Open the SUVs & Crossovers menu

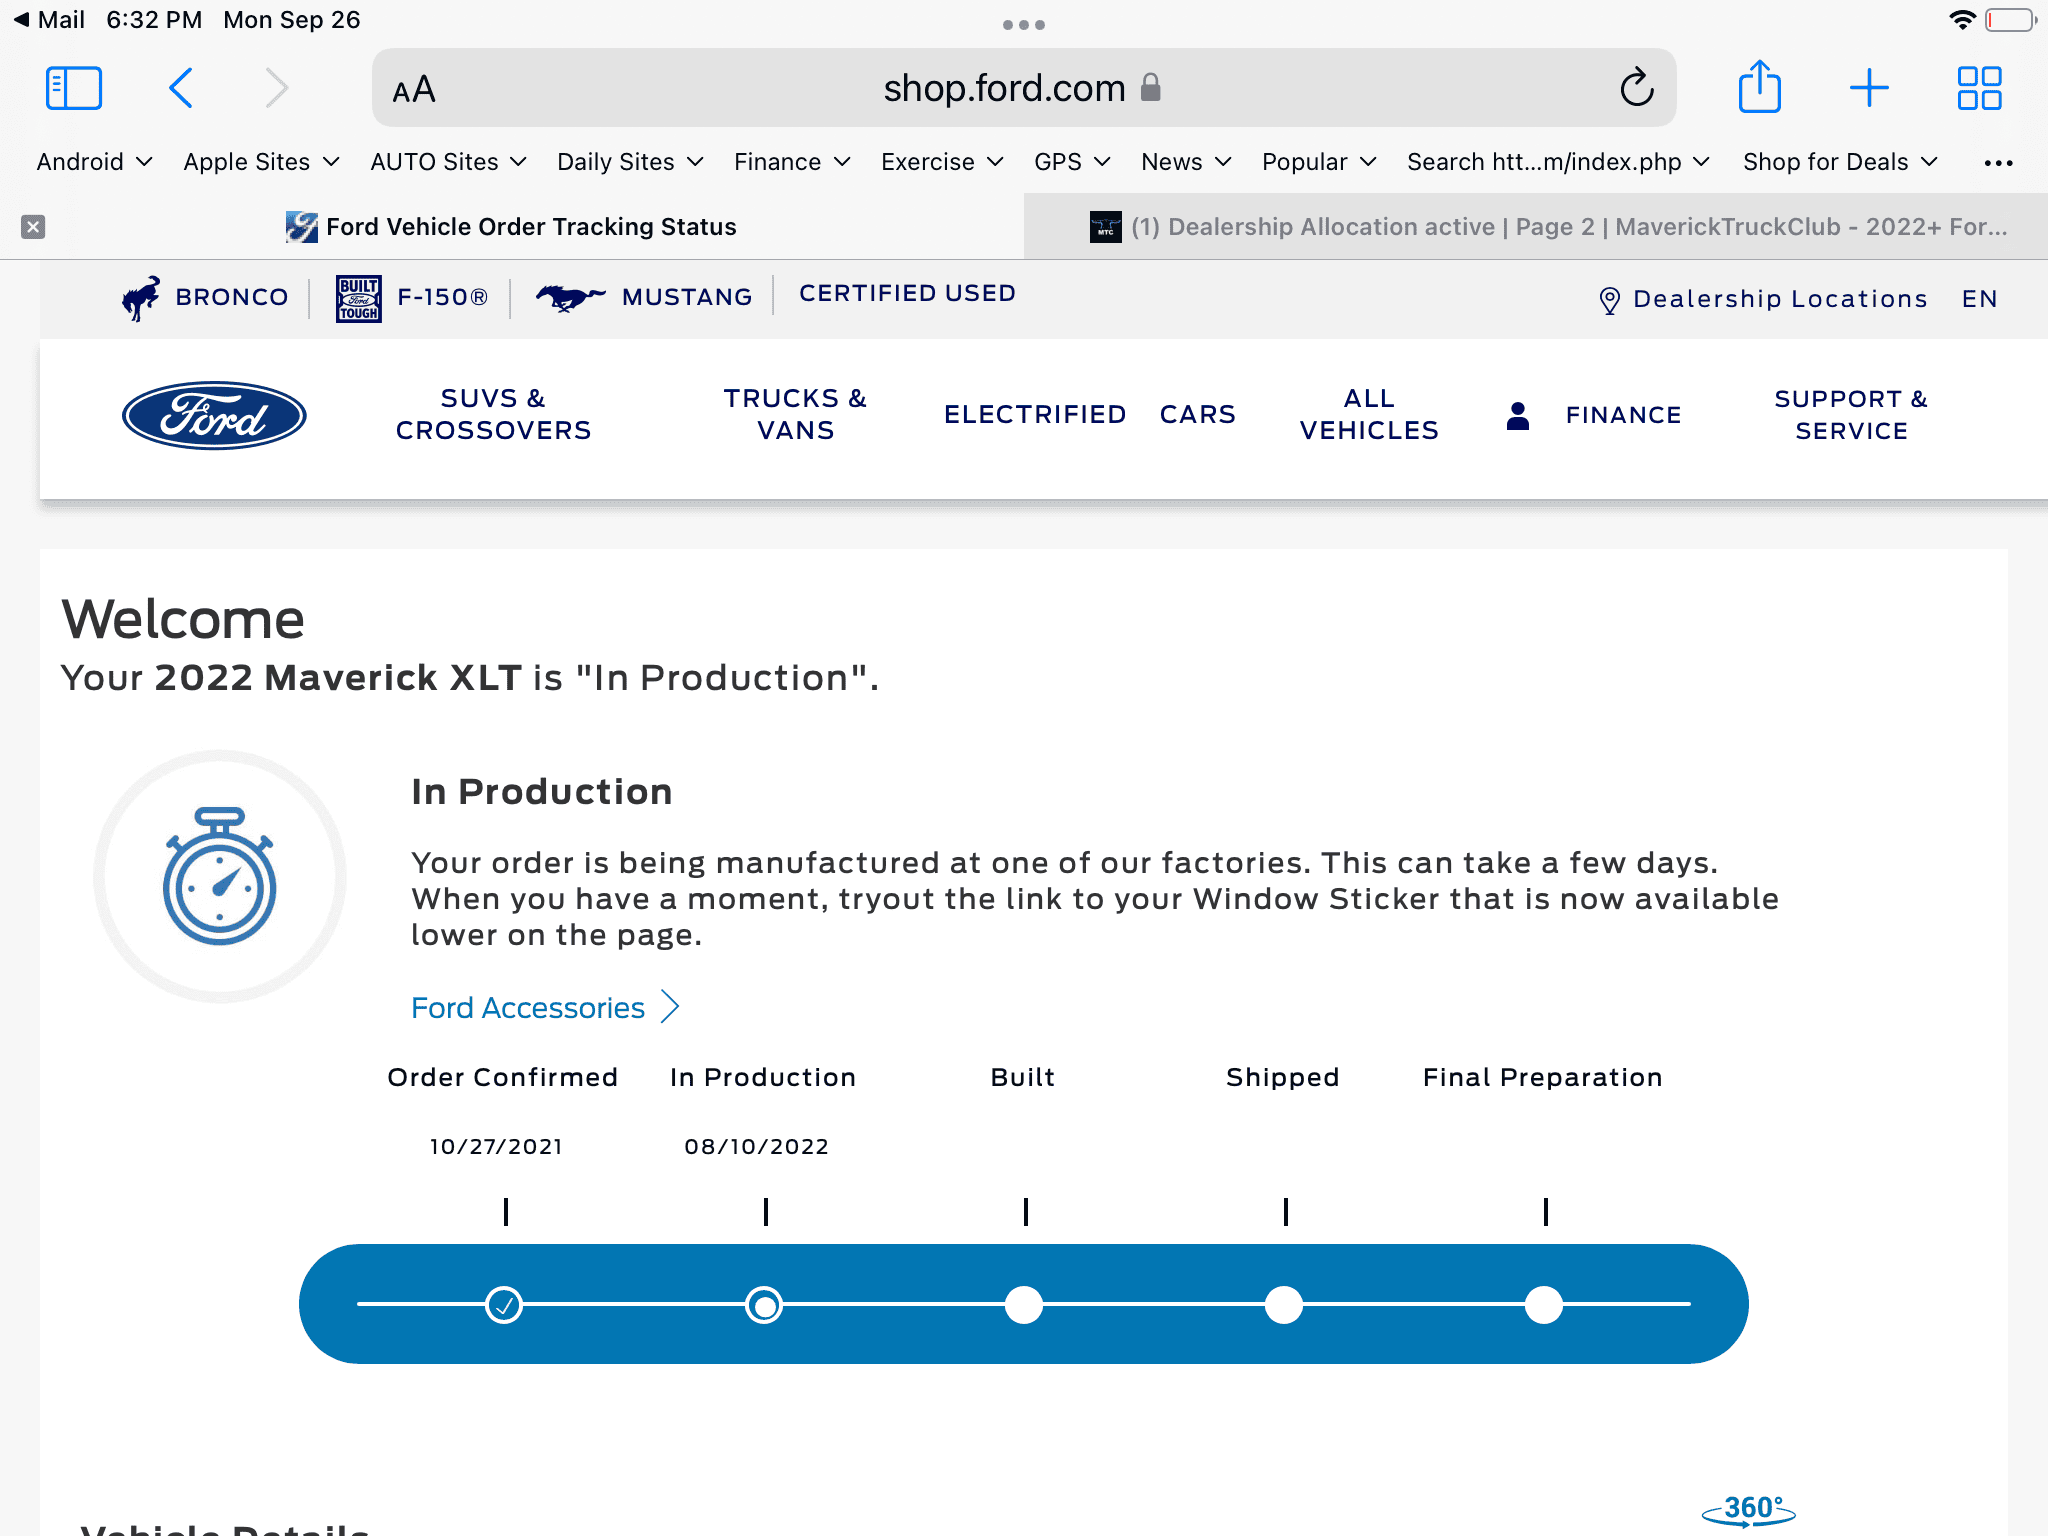[x=493, y=414]
